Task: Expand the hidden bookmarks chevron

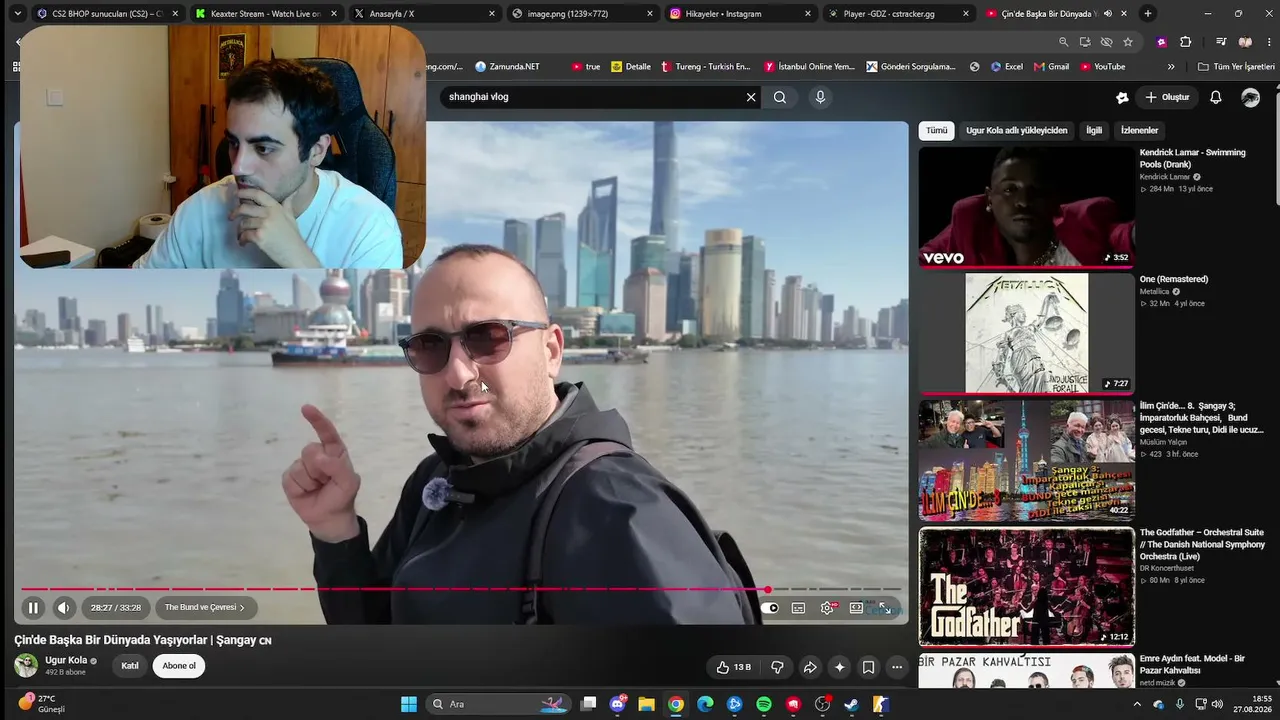Action: 1171,67
